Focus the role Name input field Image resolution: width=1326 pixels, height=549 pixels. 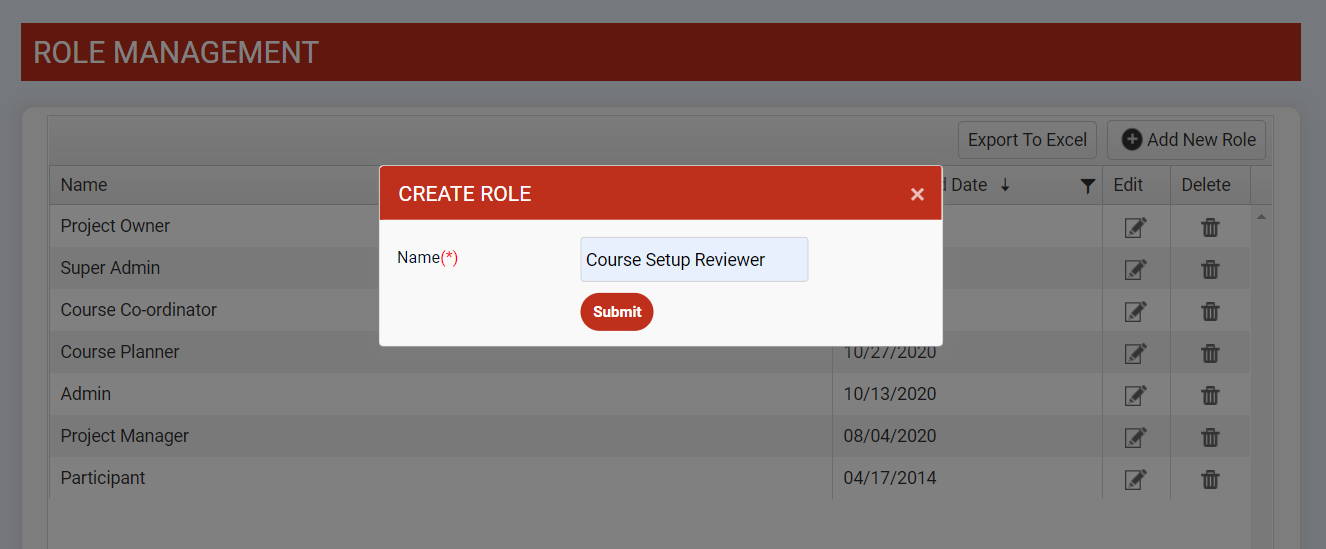[x=694, y=260]
